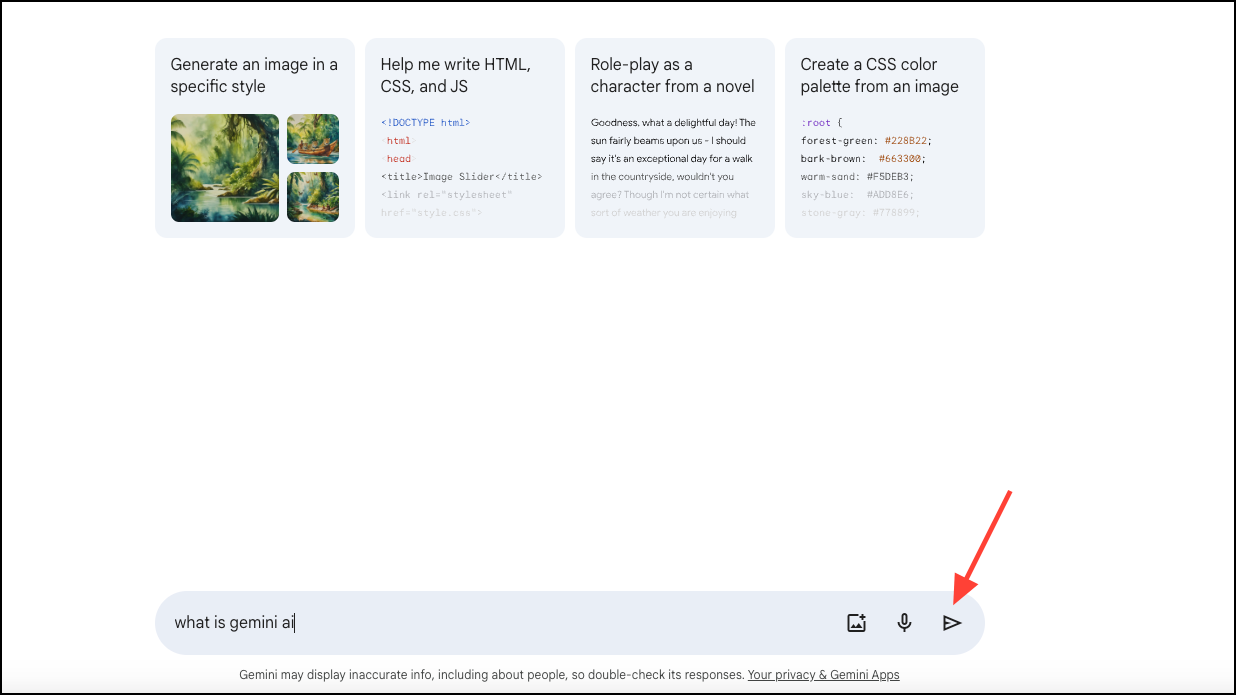Image resolution: width=1236 pixels, height=695 pixels.
Task: Click the <!DOCTYPE html> code line
Action: [425, 123]
